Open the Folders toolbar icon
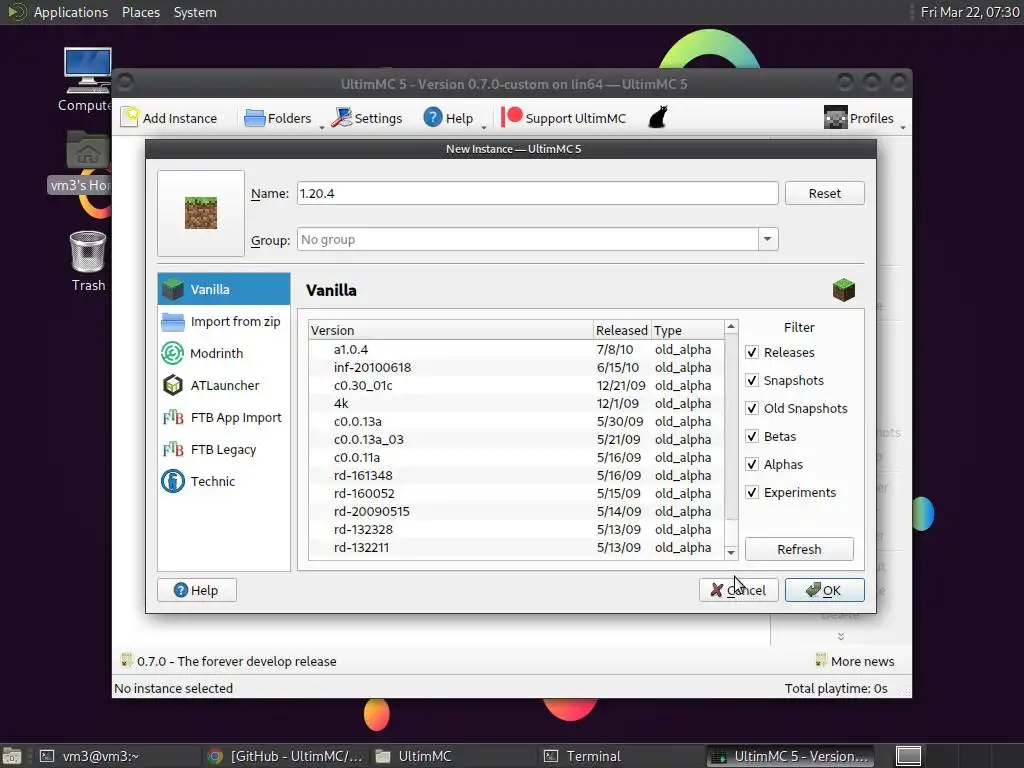The width and height of the screenshot is (1024, 768). coord(254,118)
